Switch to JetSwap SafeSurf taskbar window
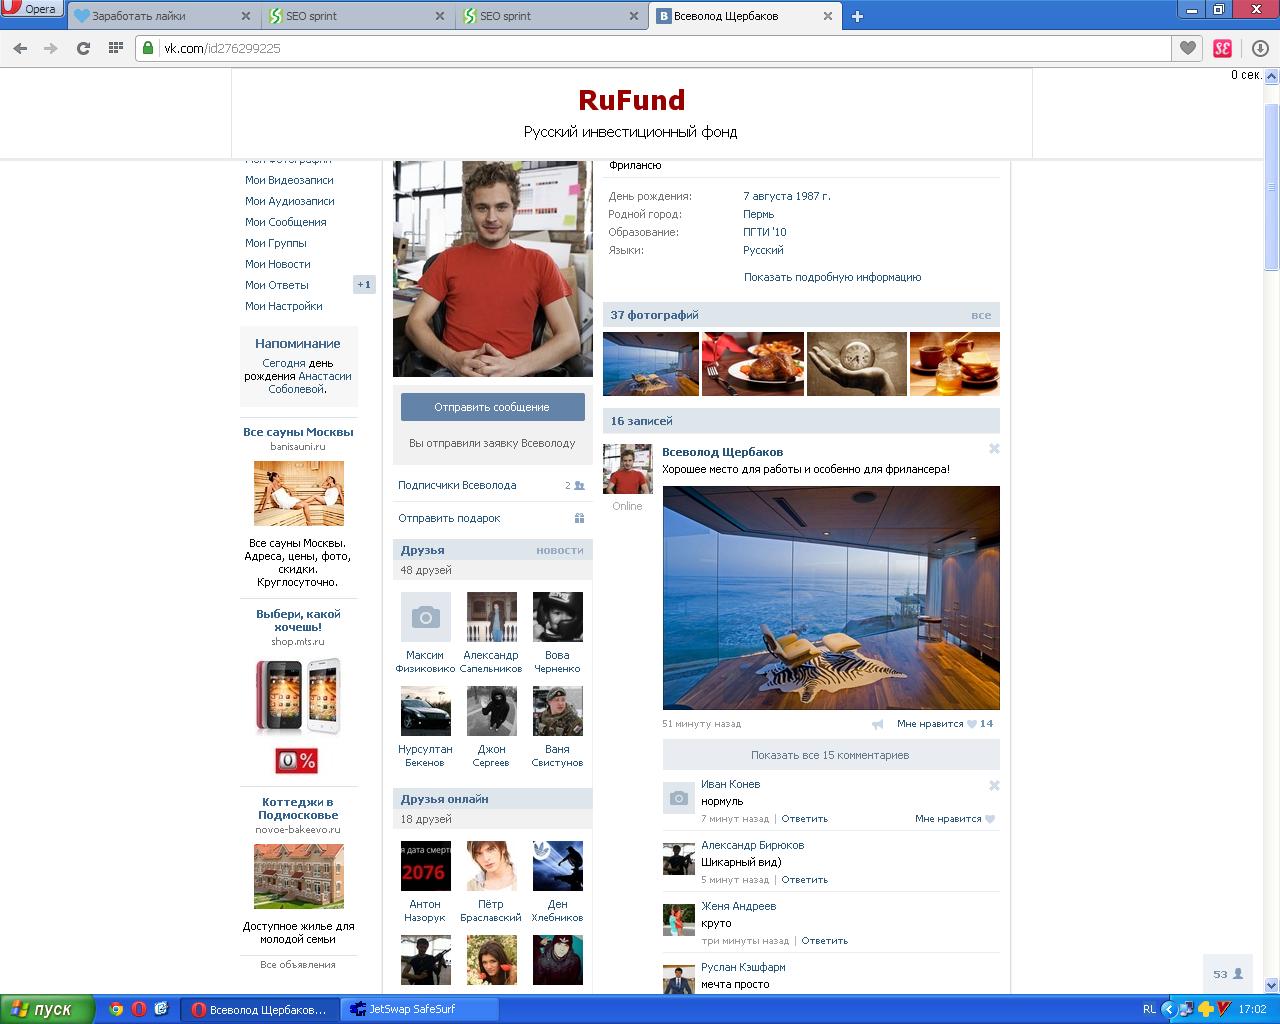 coord(420,1010)
